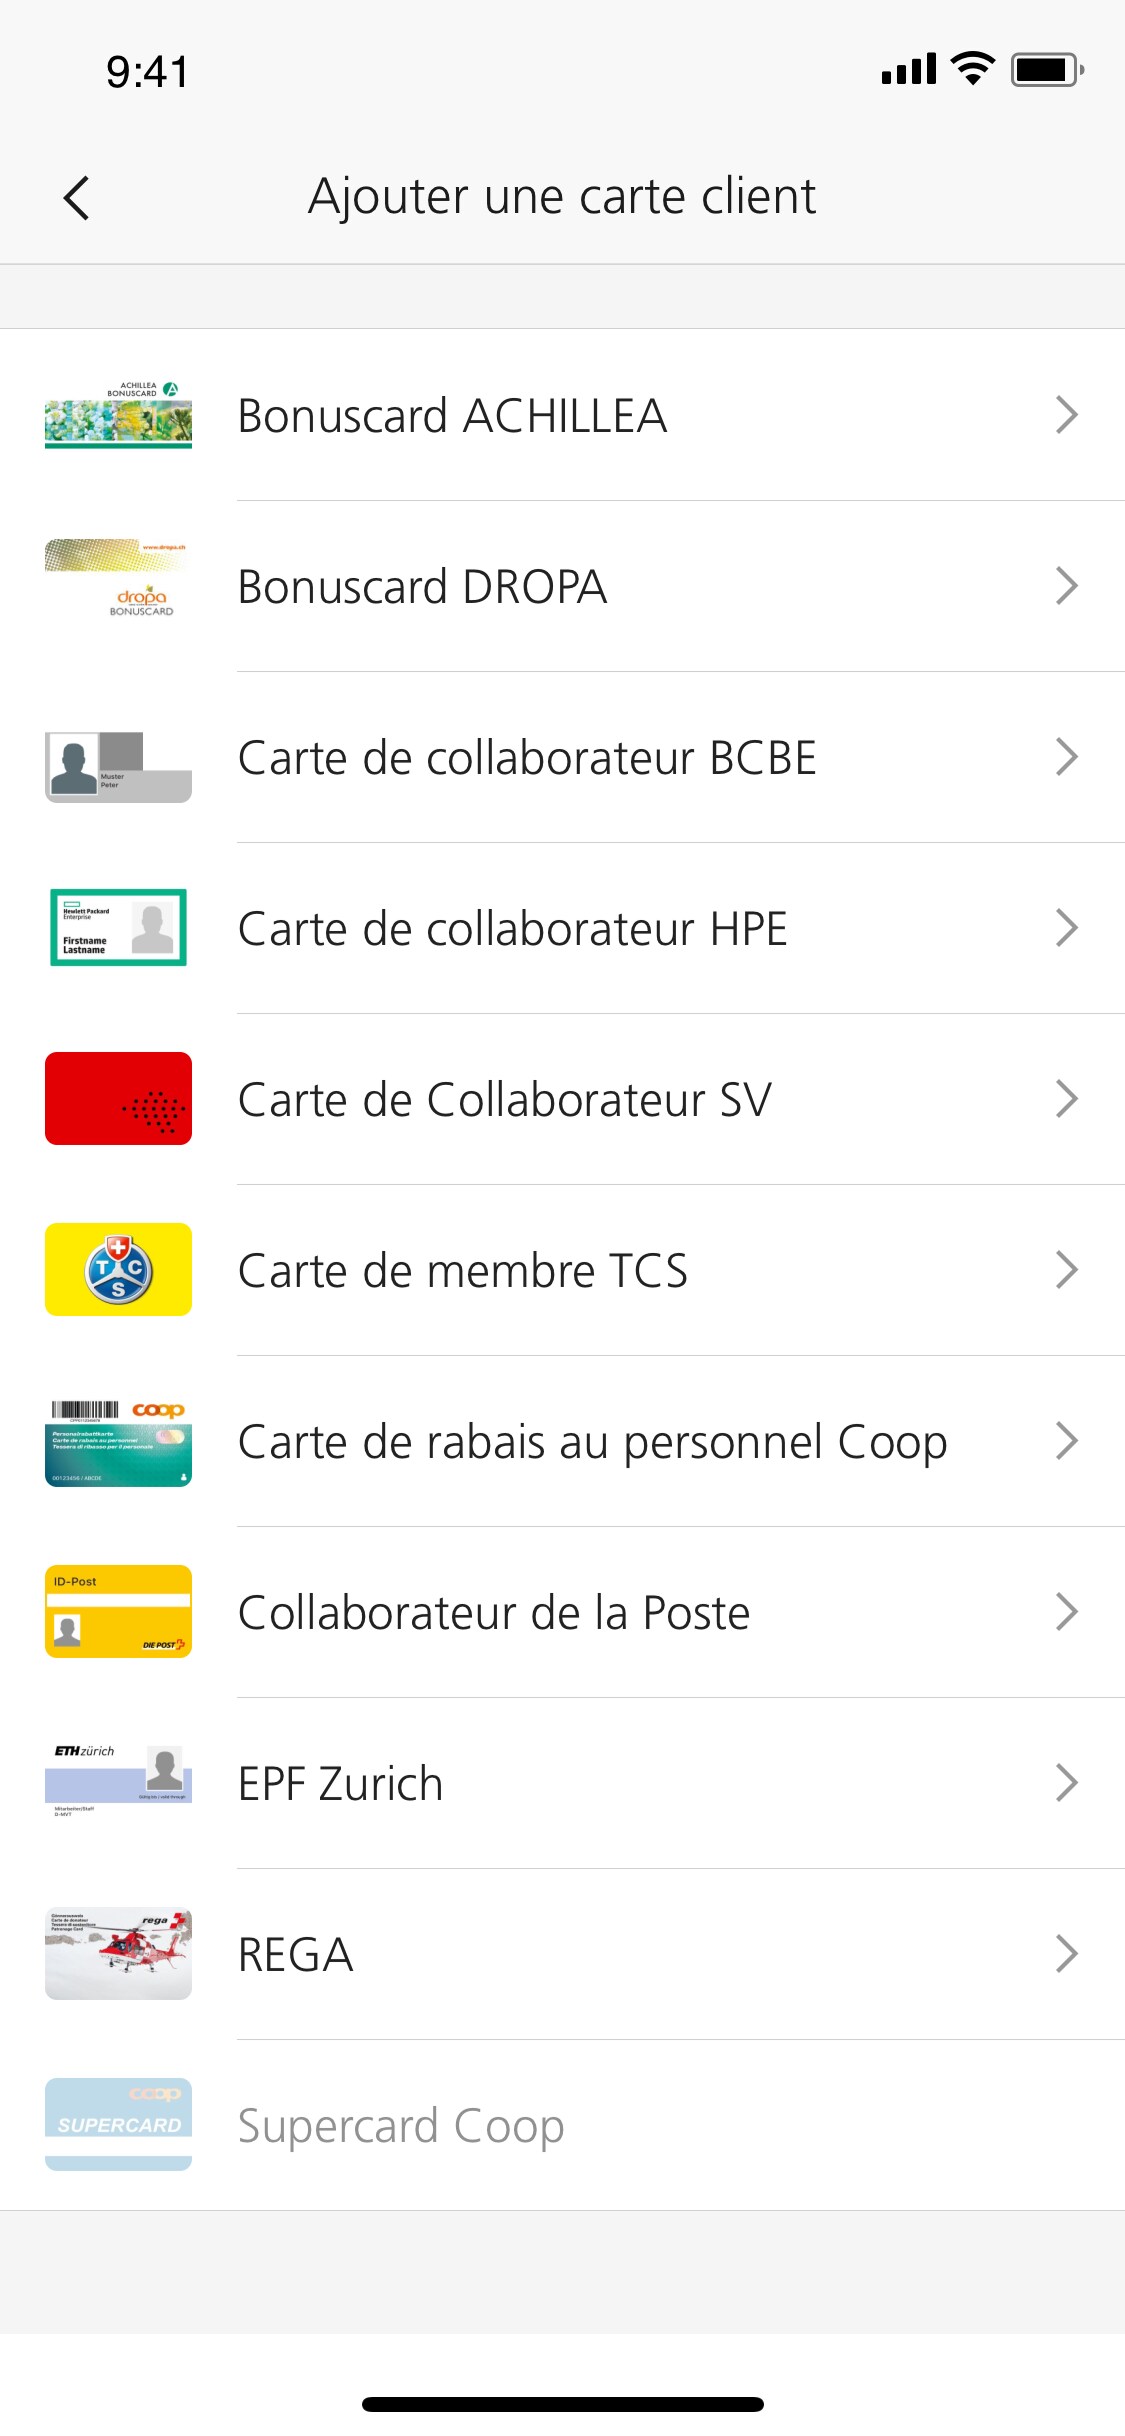Tap the REGA helicopter card icon

(x=118, y=1954)
